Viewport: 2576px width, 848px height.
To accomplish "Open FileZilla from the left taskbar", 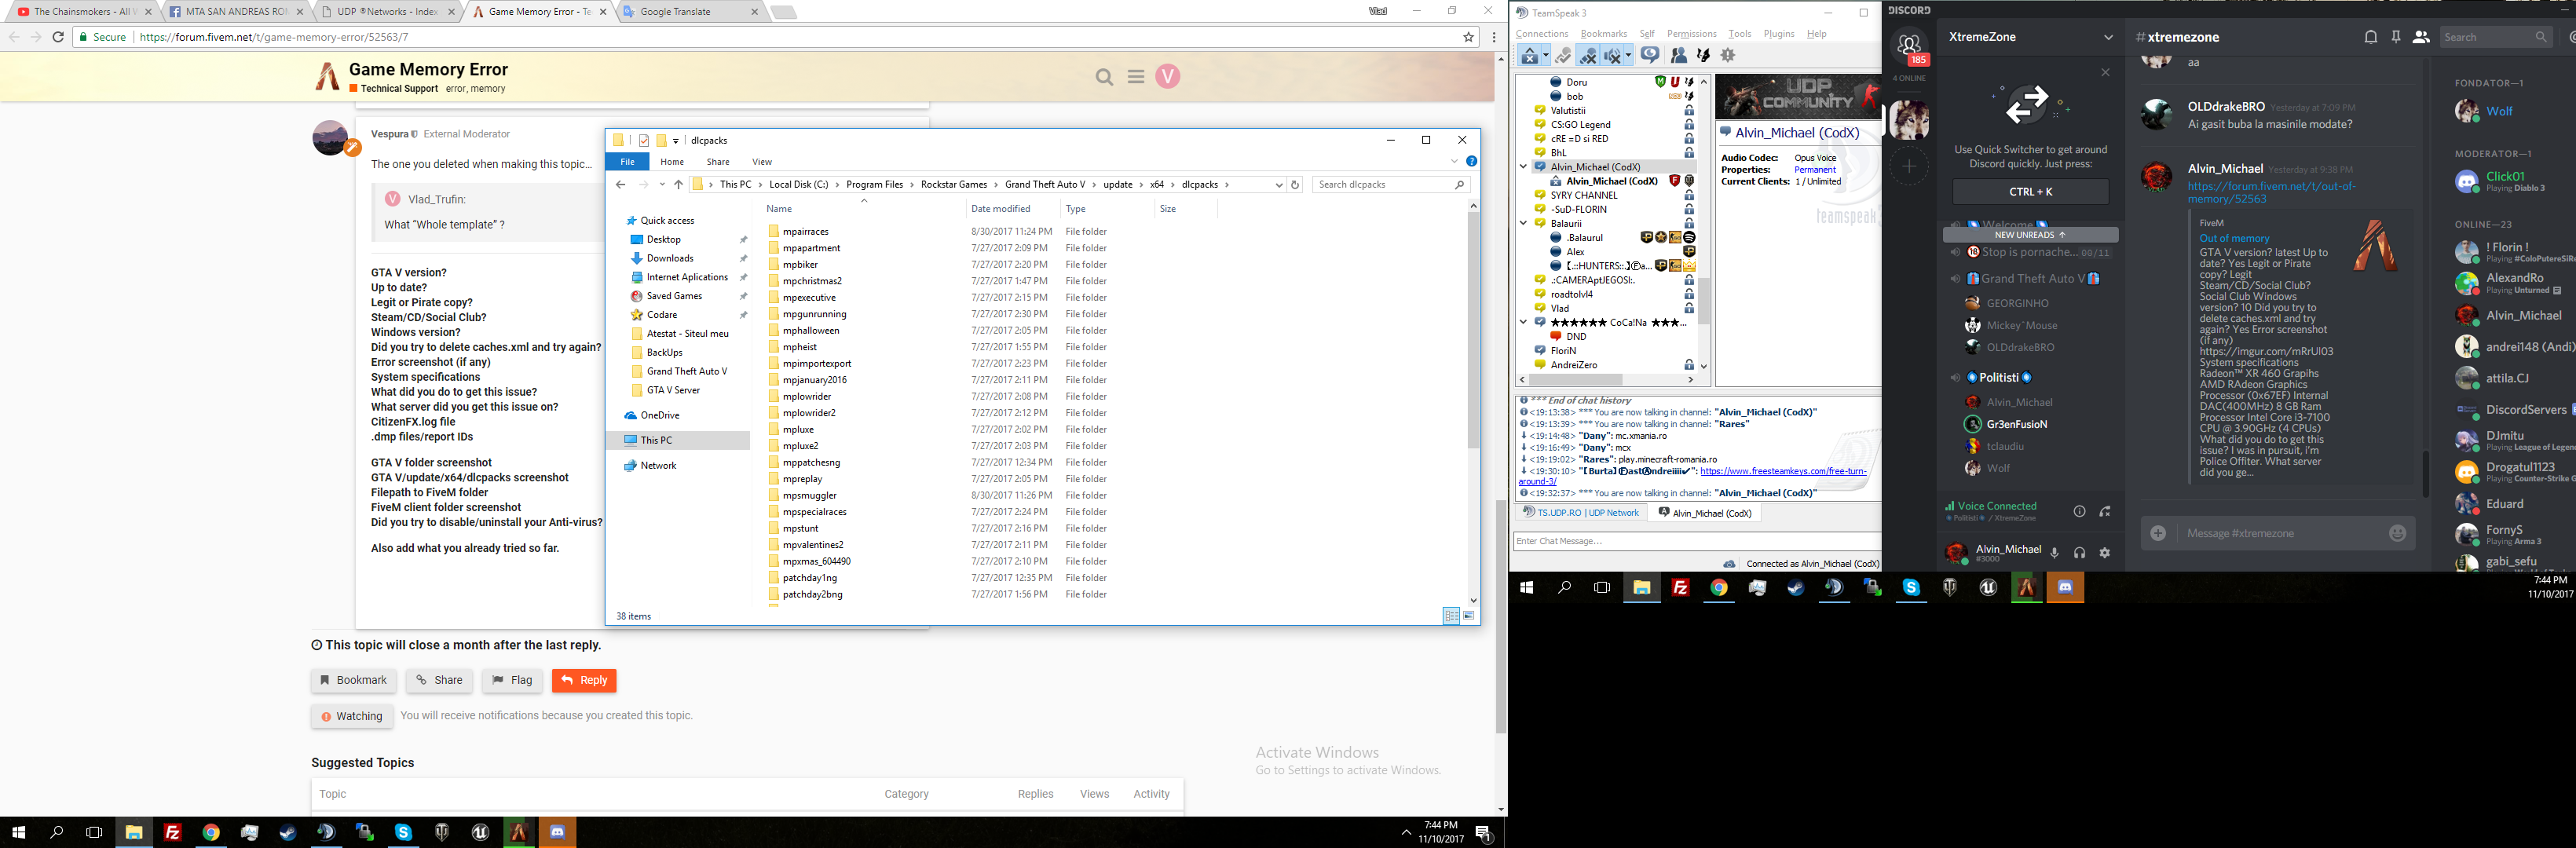I will click(x=172, y=832).
